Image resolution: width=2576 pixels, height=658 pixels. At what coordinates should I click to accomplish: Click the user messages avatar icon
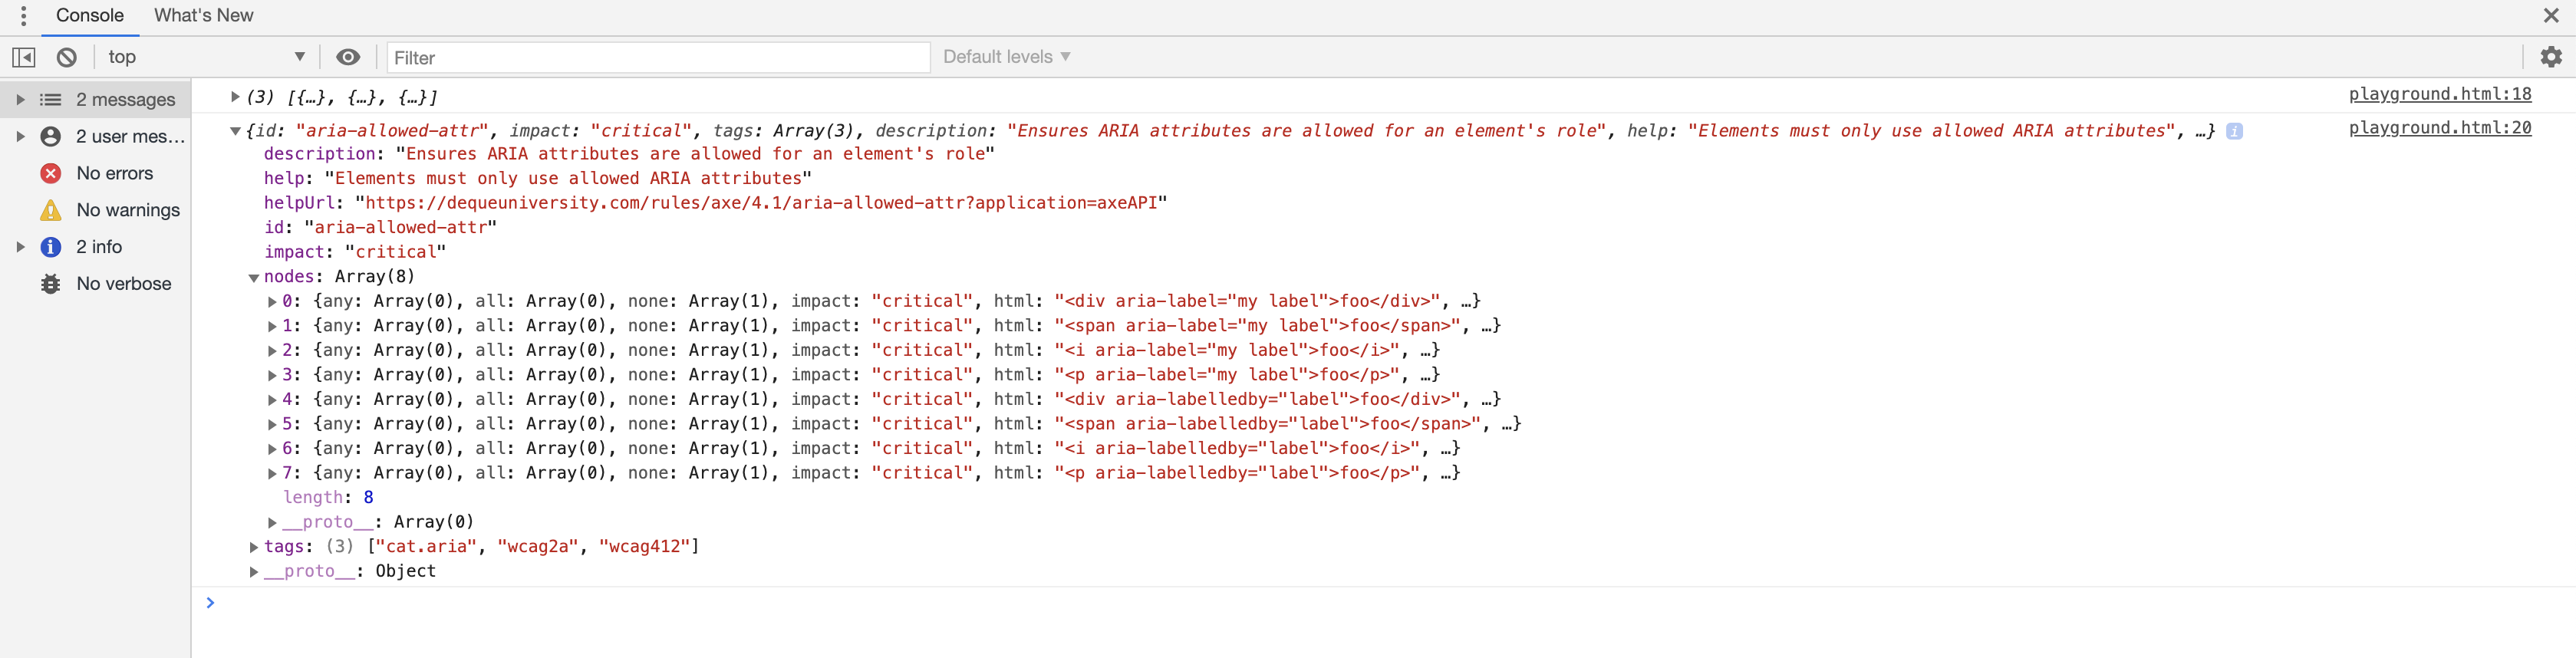coord(51,137)
